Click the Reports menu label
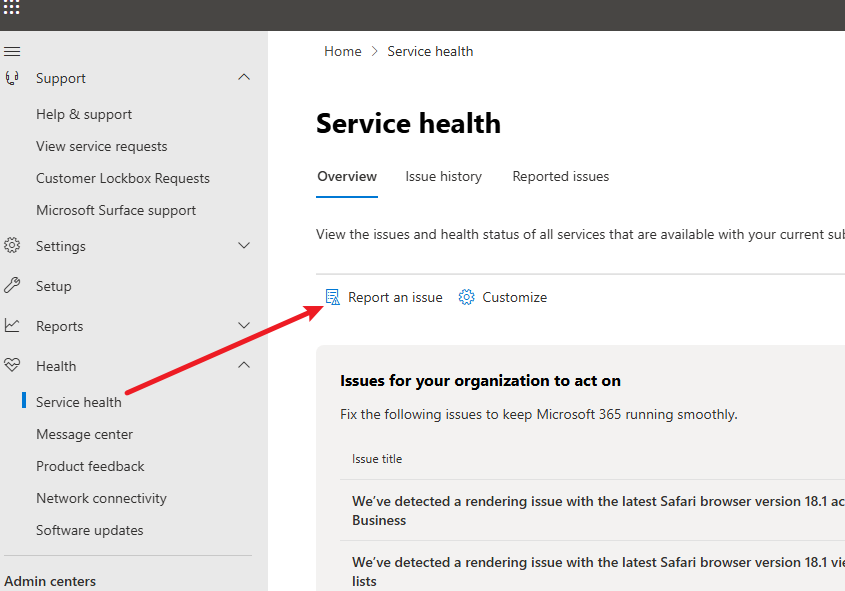 60,326
